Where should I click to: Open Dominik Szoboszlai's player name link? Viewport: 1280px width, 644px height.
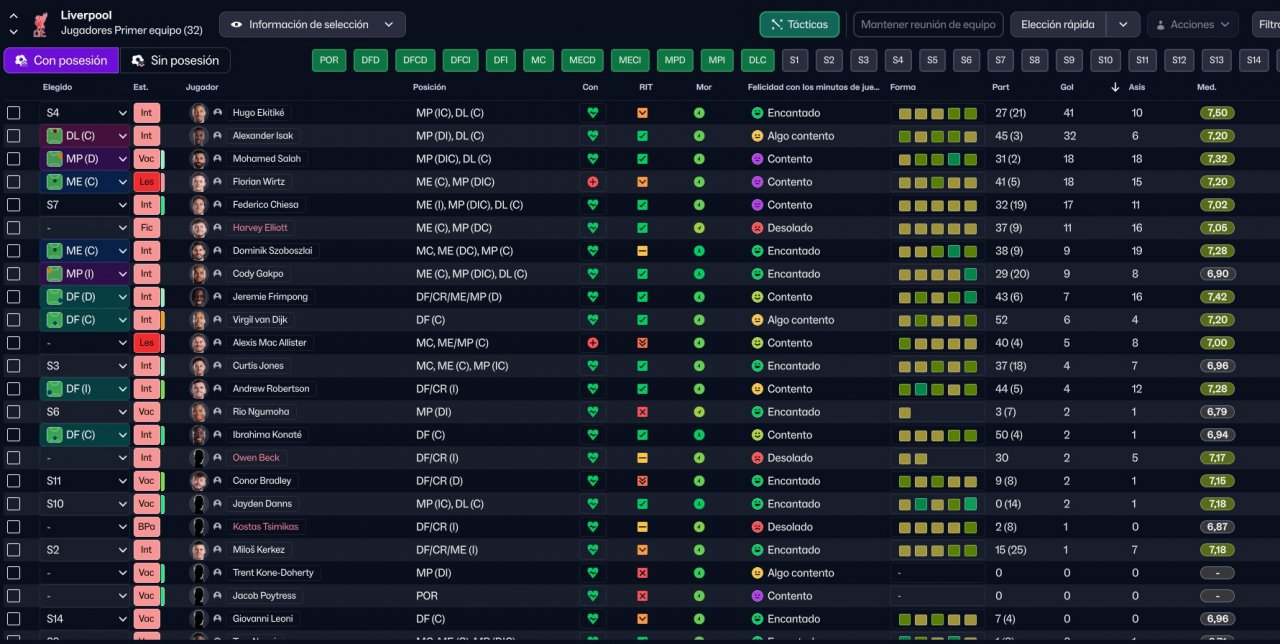[274, 251]
